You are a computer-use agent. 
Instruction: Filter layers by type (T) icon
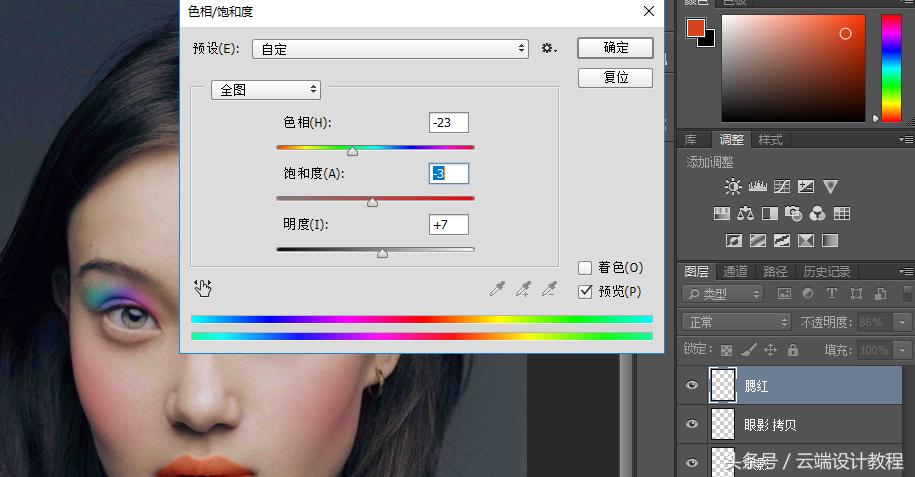point(832,294)
